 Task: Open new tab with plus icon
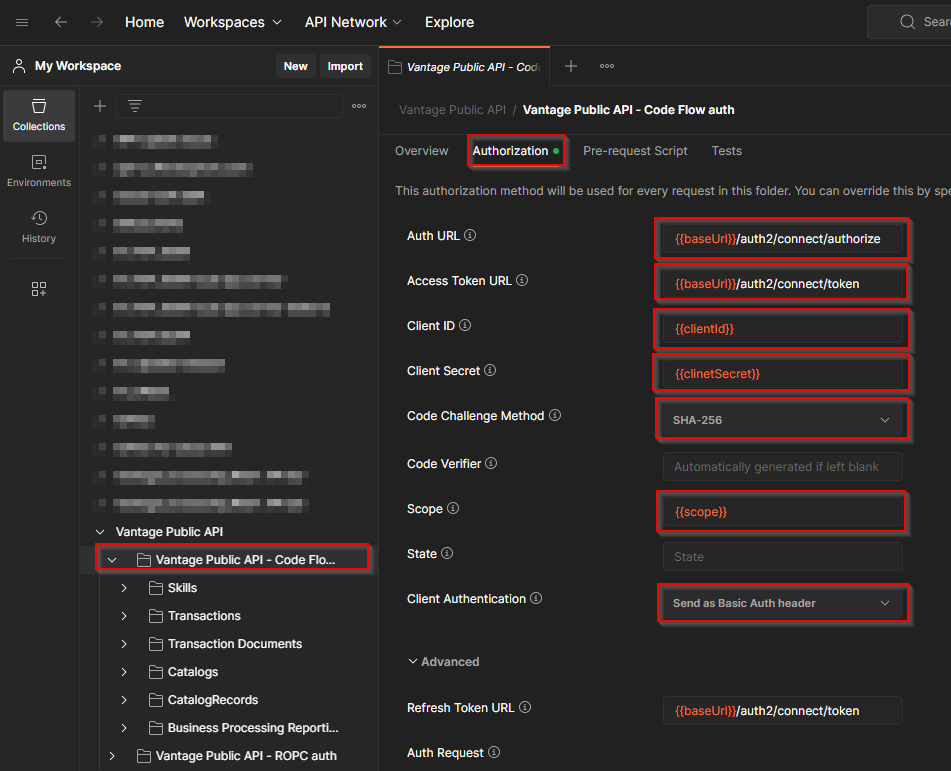(x=571, y=66)
